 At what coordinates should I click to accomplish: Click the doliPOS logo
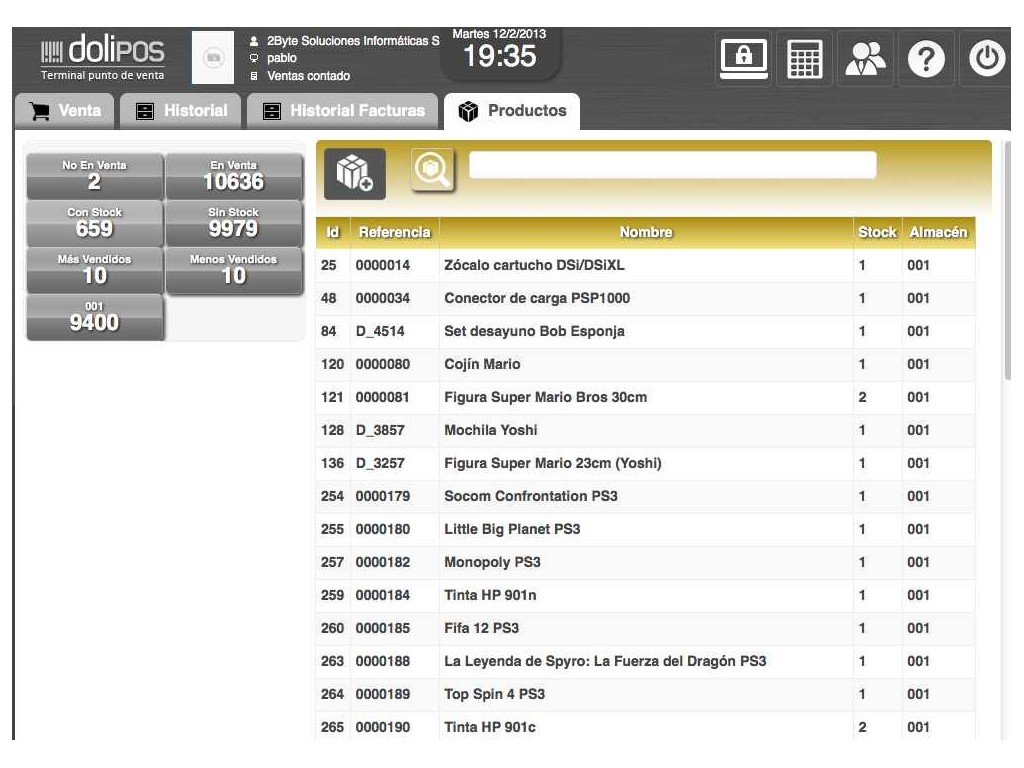[x=103, y=57]
